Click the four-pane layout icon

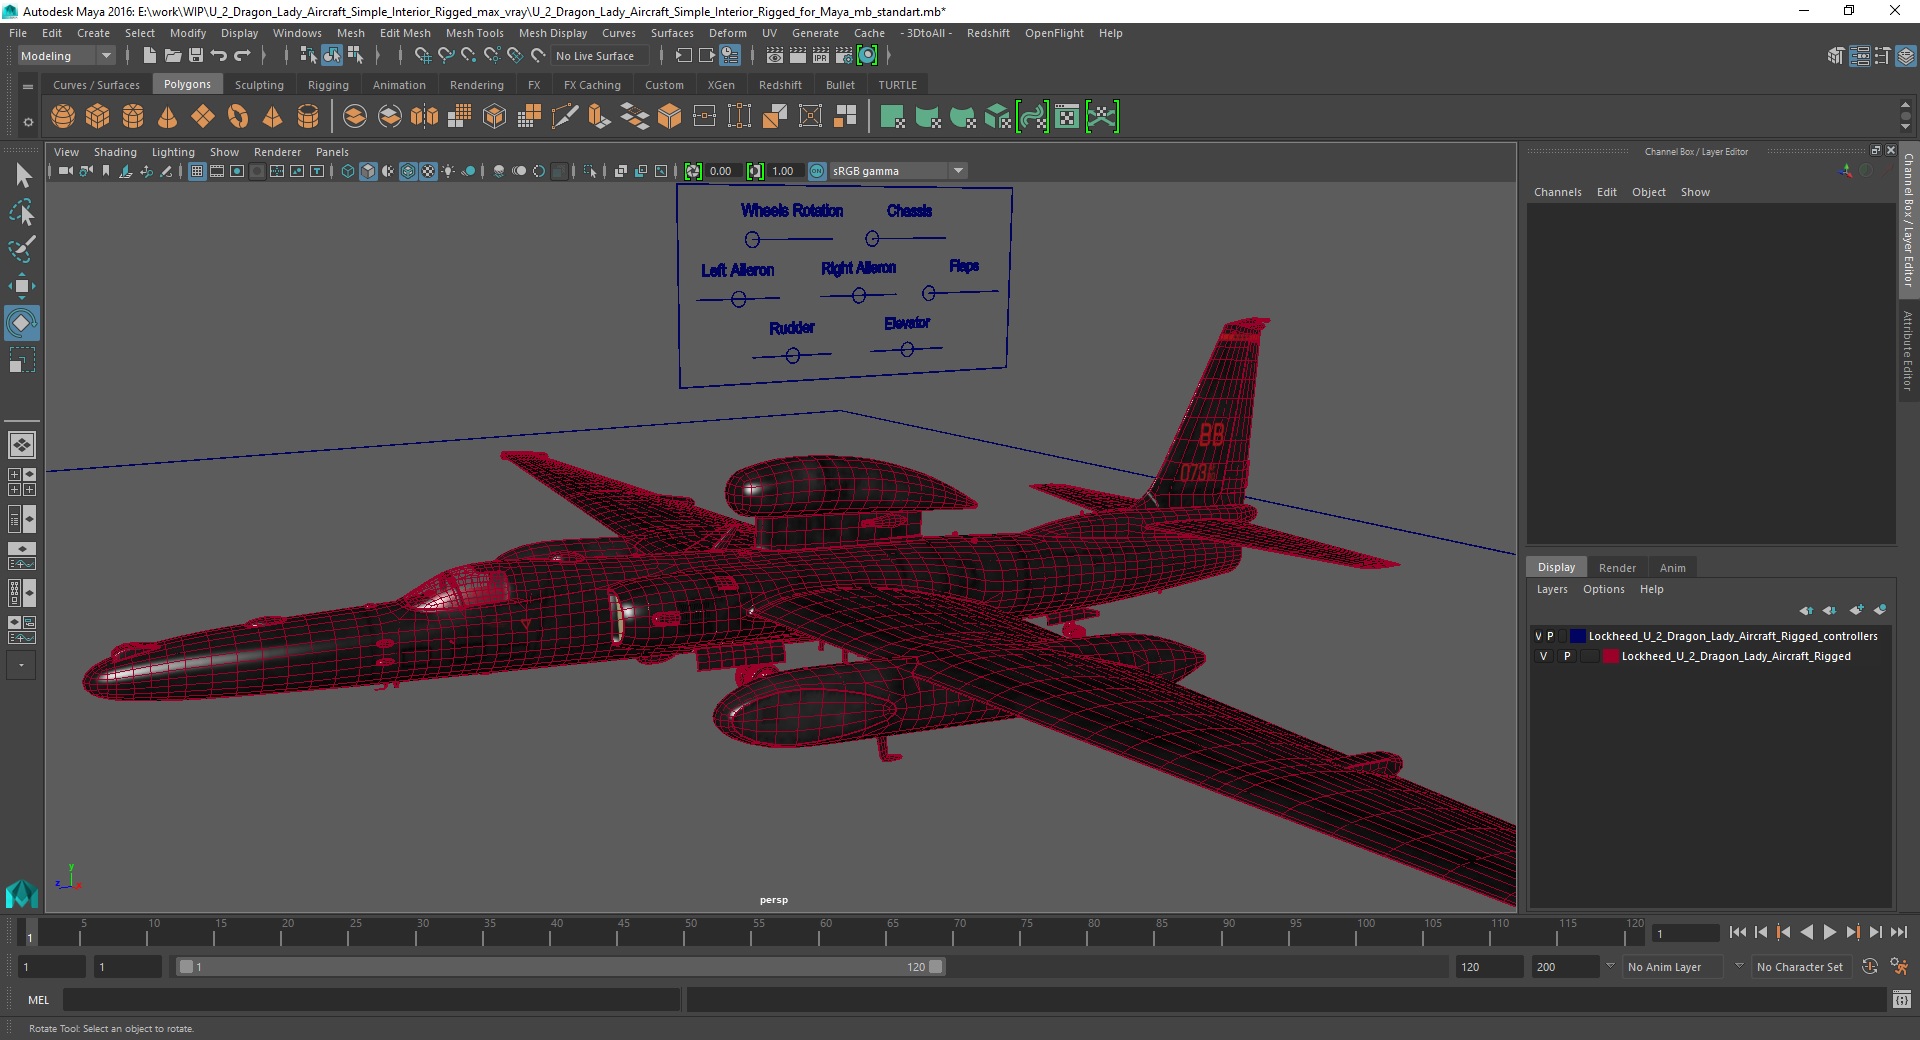22,482
